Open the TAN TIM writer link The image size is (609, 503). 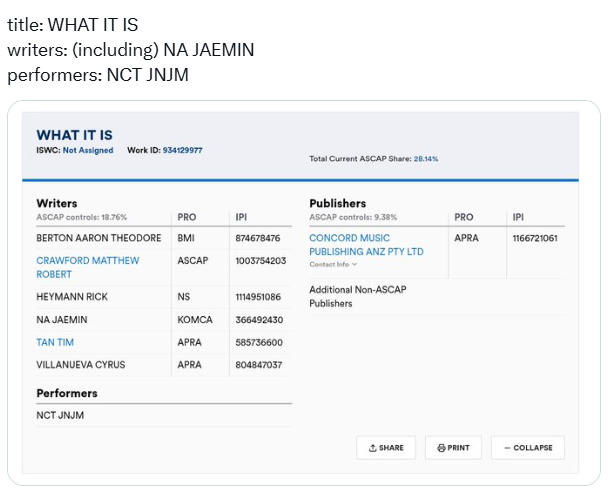click(x=55, y=342)
